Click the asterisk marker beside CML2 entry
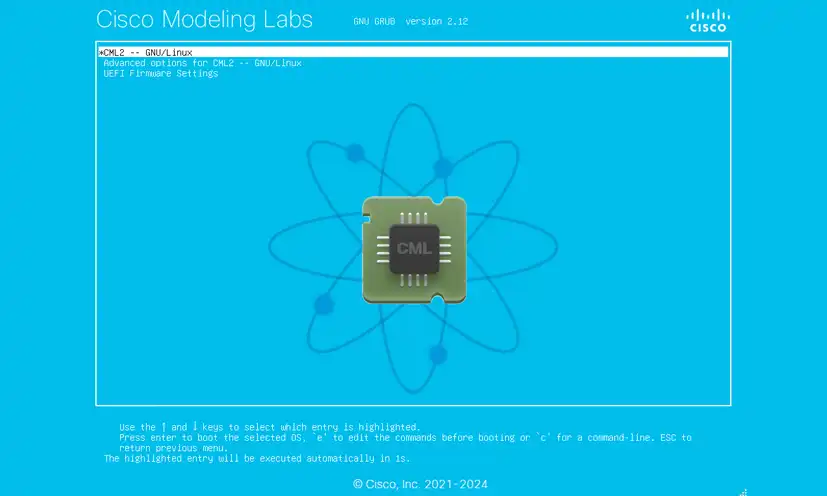 click(x=101, y=52)
